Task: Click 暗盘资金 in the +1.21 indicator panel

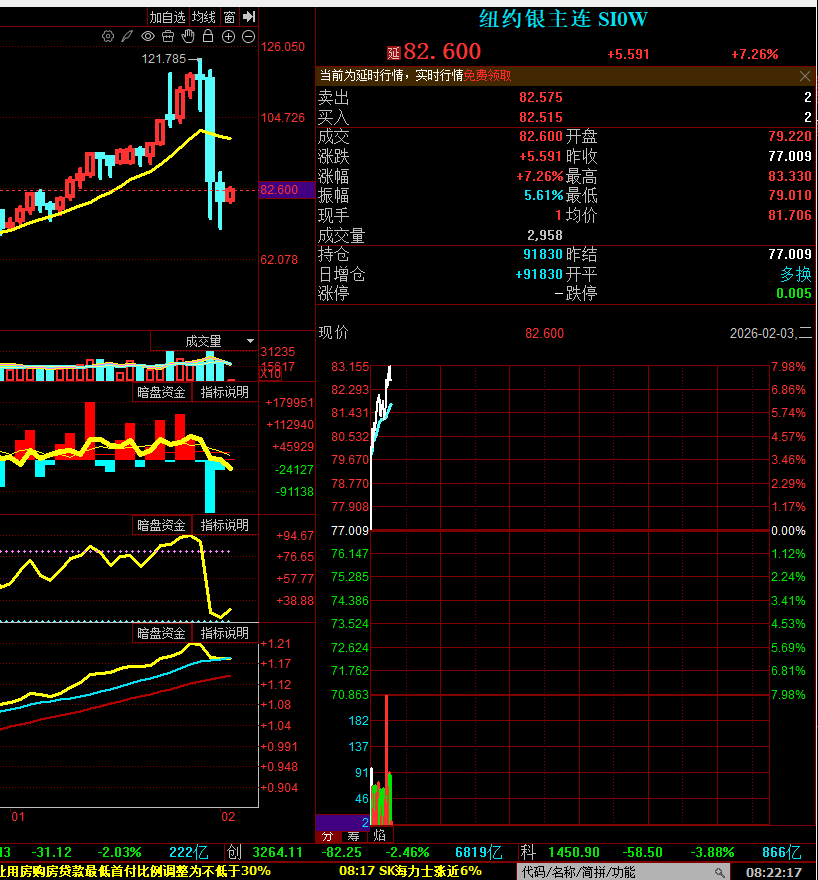Action: [x=162, y=633]
